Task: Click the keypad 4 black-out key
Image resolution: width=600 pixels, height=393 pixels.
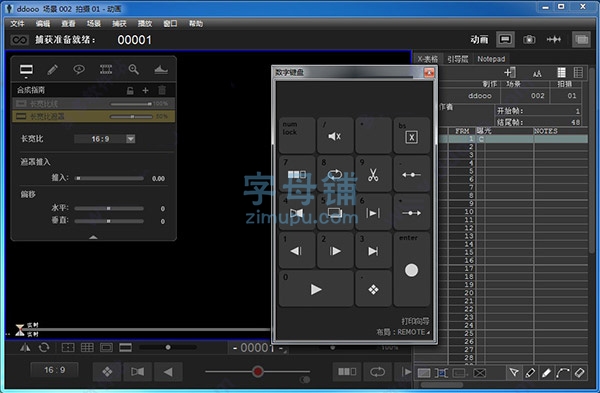Action: (297, 212)
